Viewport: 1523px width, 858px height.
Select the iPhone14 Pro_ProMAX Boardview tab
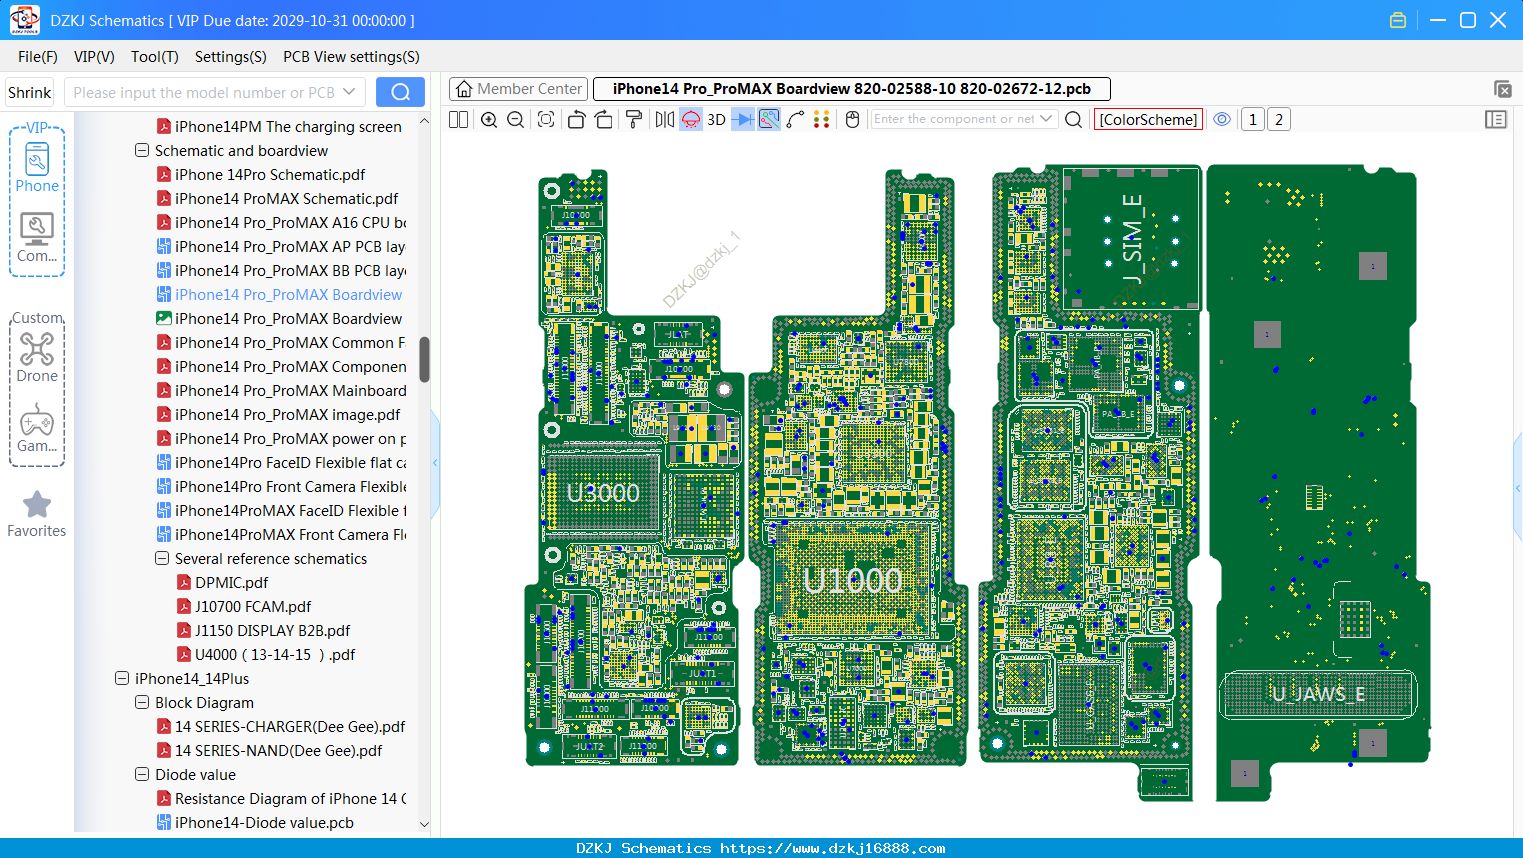tap(852, 89)
